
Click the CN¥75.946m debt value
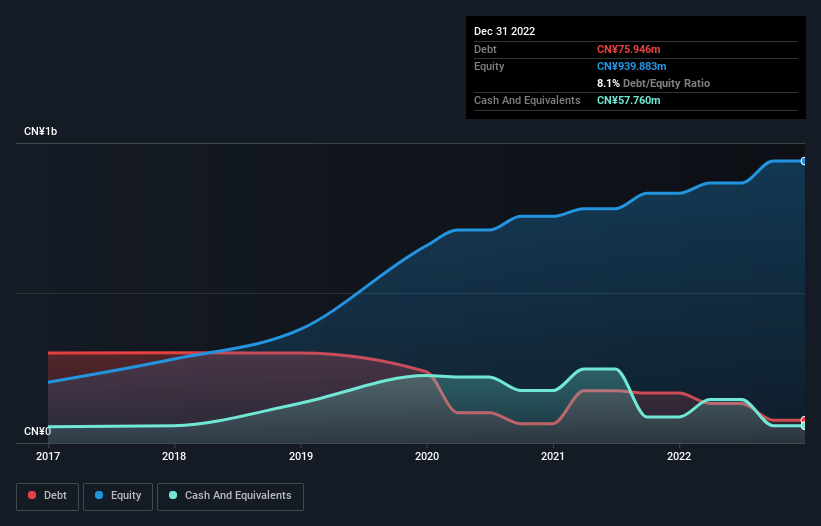[628, 49]
